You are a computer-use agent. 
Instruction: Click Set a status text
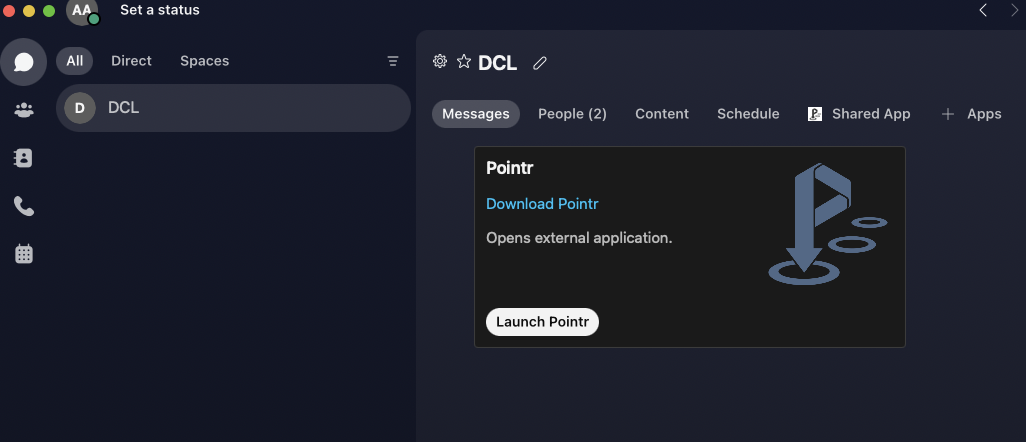(x=160, y=10)
